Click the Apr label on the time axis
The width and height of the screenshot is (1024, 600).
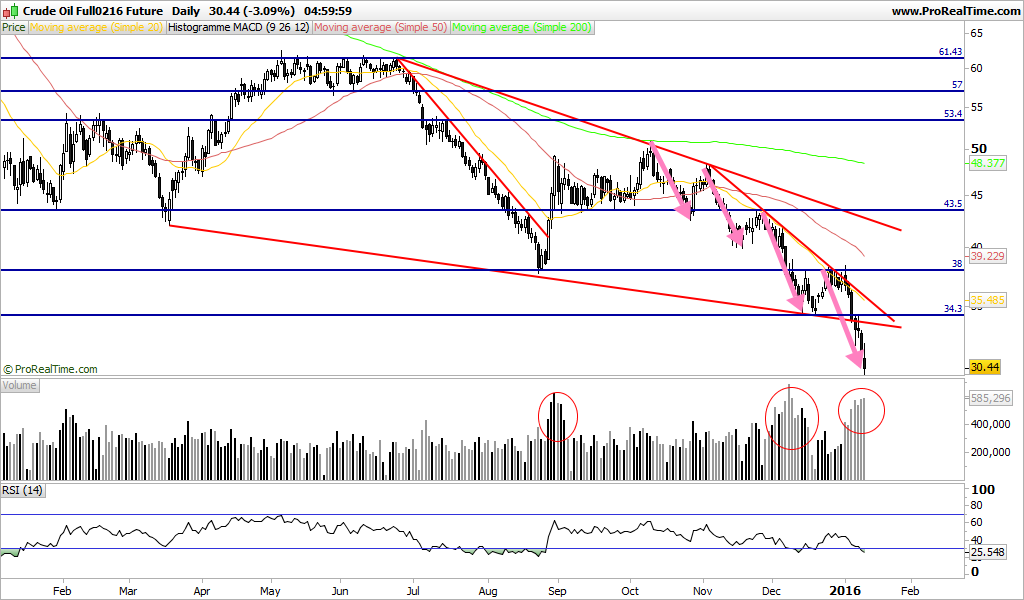pyautogui.click(x=202, y=591)
